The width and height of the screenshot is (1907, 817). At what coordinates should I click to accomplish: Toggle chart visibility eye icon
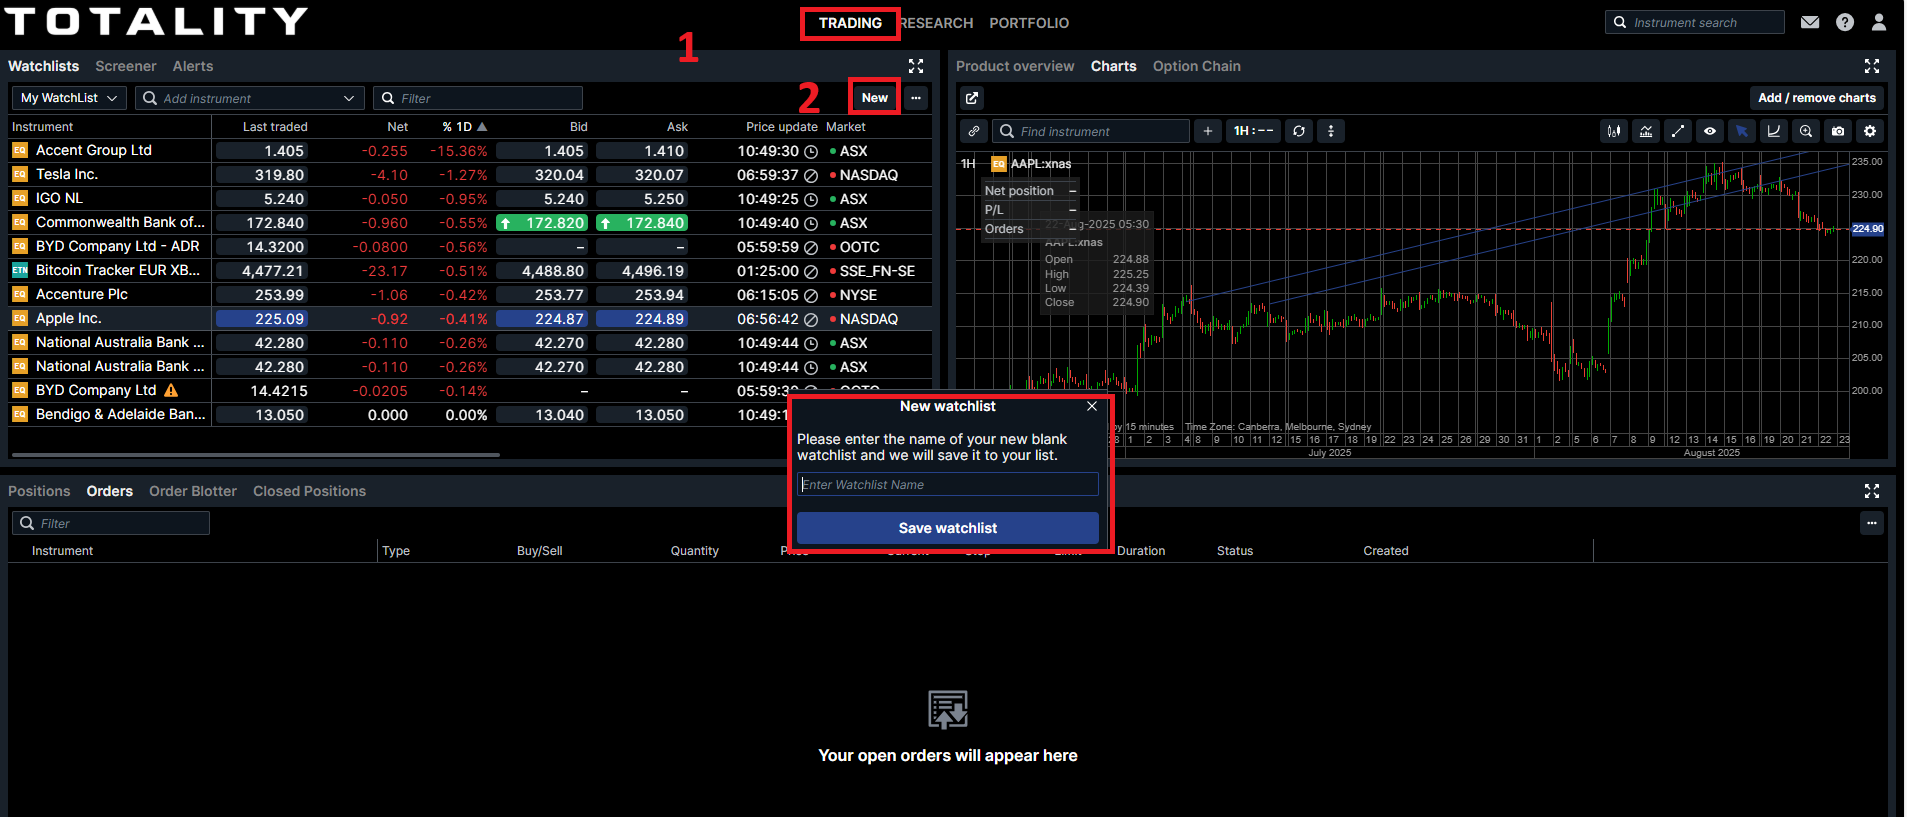1710,131
